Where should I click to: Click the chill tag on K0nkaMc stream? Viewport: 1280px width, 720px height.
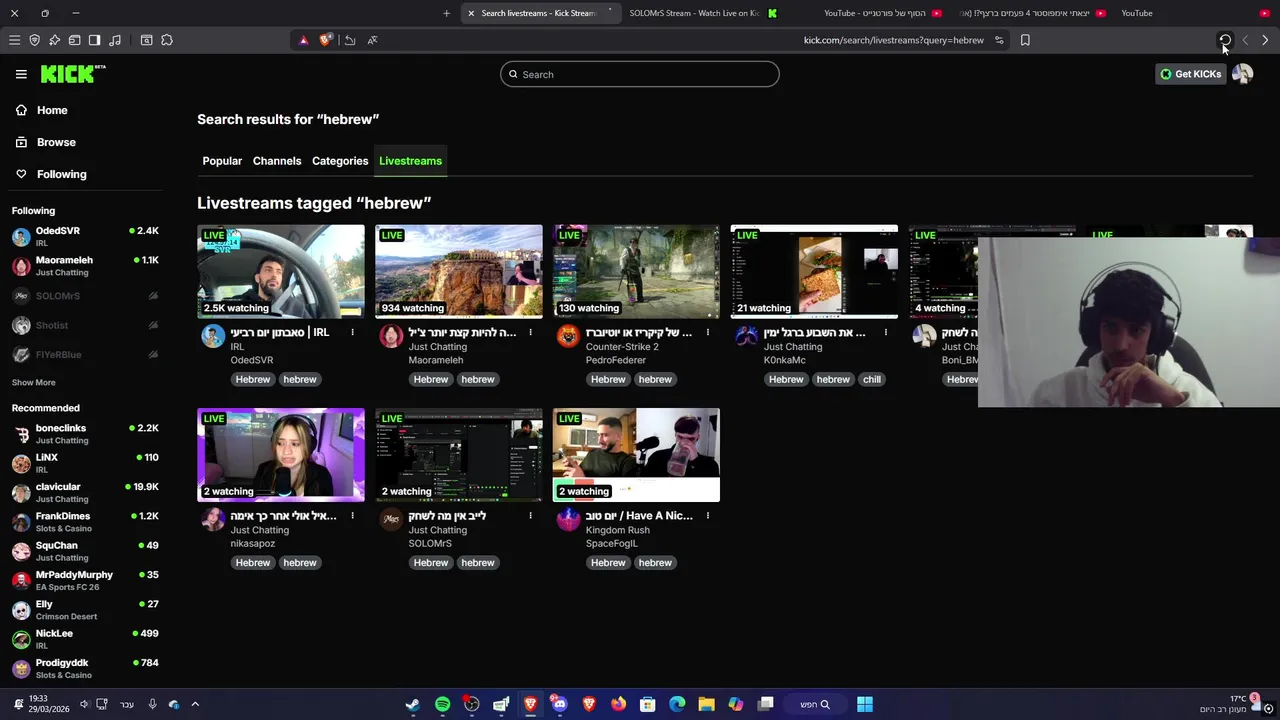pos(872,379)
